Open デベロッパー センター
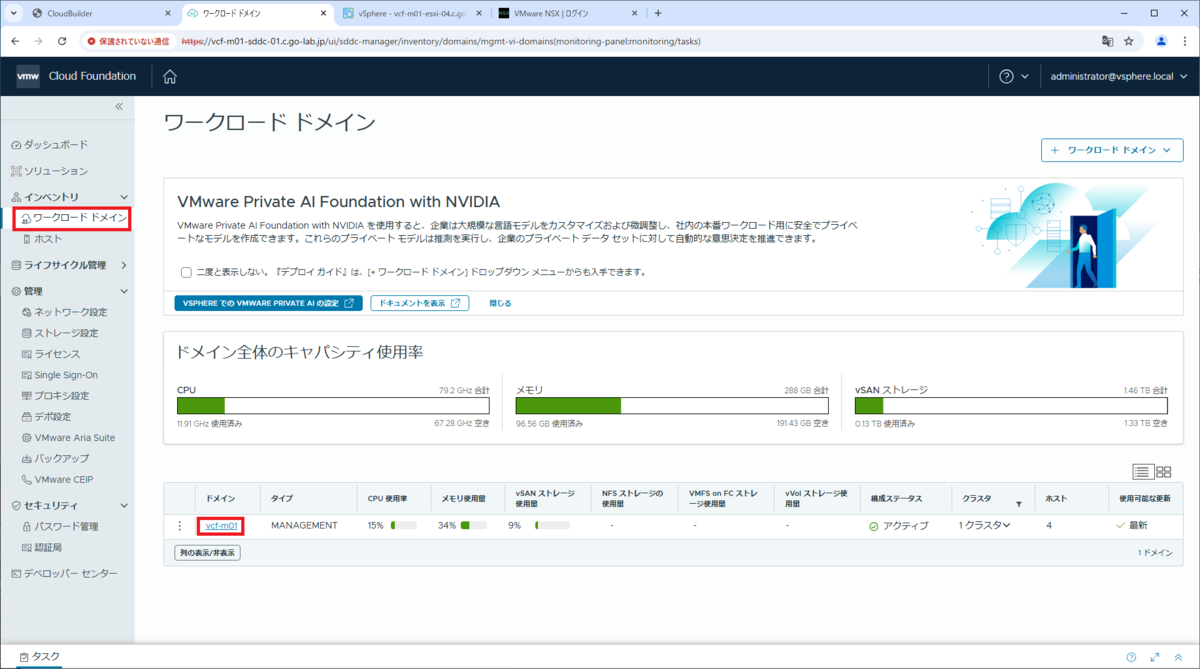Viewport: 1200px width, 669px height. (x=64, y=574)
